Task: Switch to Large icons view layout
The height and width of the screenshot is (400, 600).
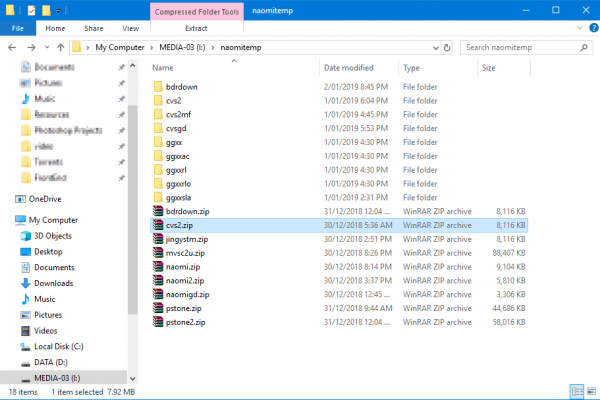Action: [592, 391]
